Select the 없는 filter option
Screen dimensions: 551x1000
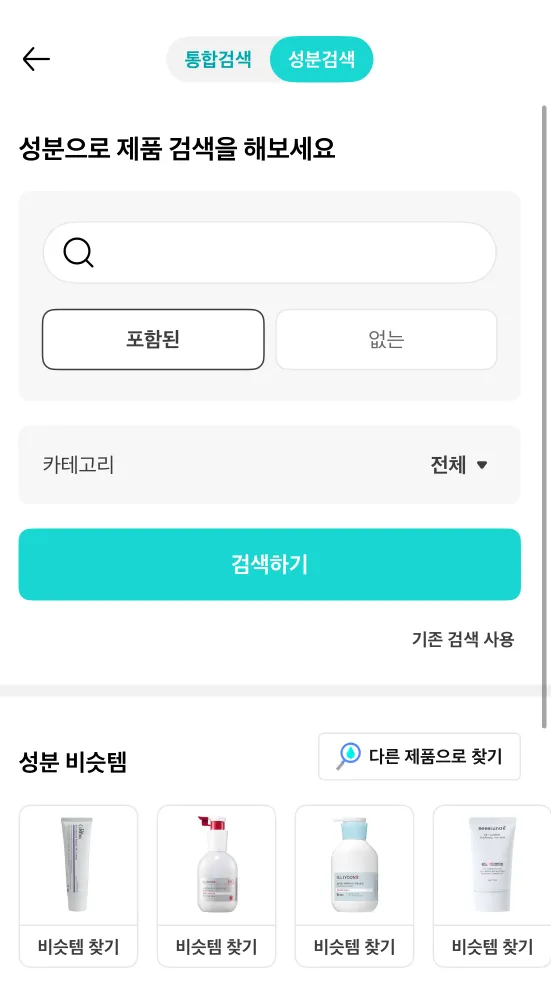click(x=386, y=339)
